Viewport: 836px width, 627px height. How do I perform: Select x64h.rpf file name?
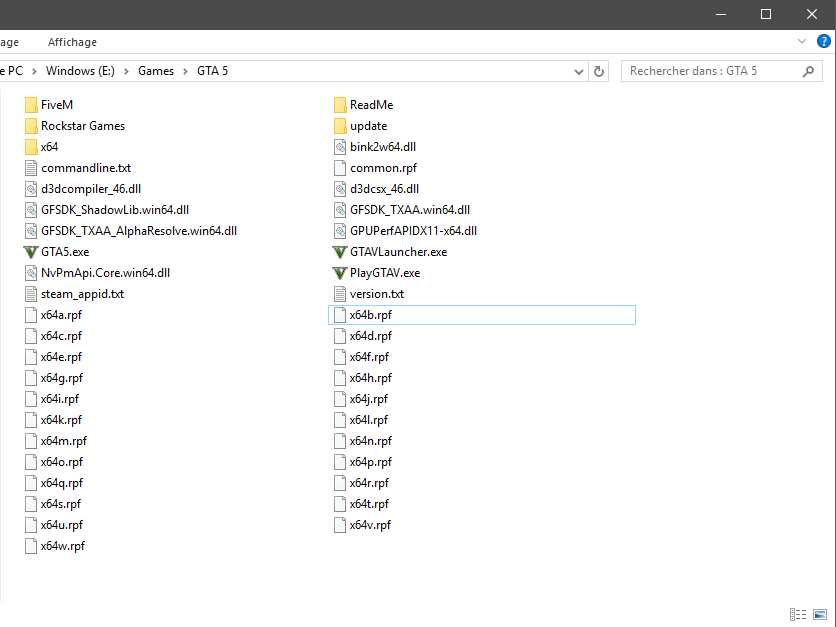pos(371,378)
